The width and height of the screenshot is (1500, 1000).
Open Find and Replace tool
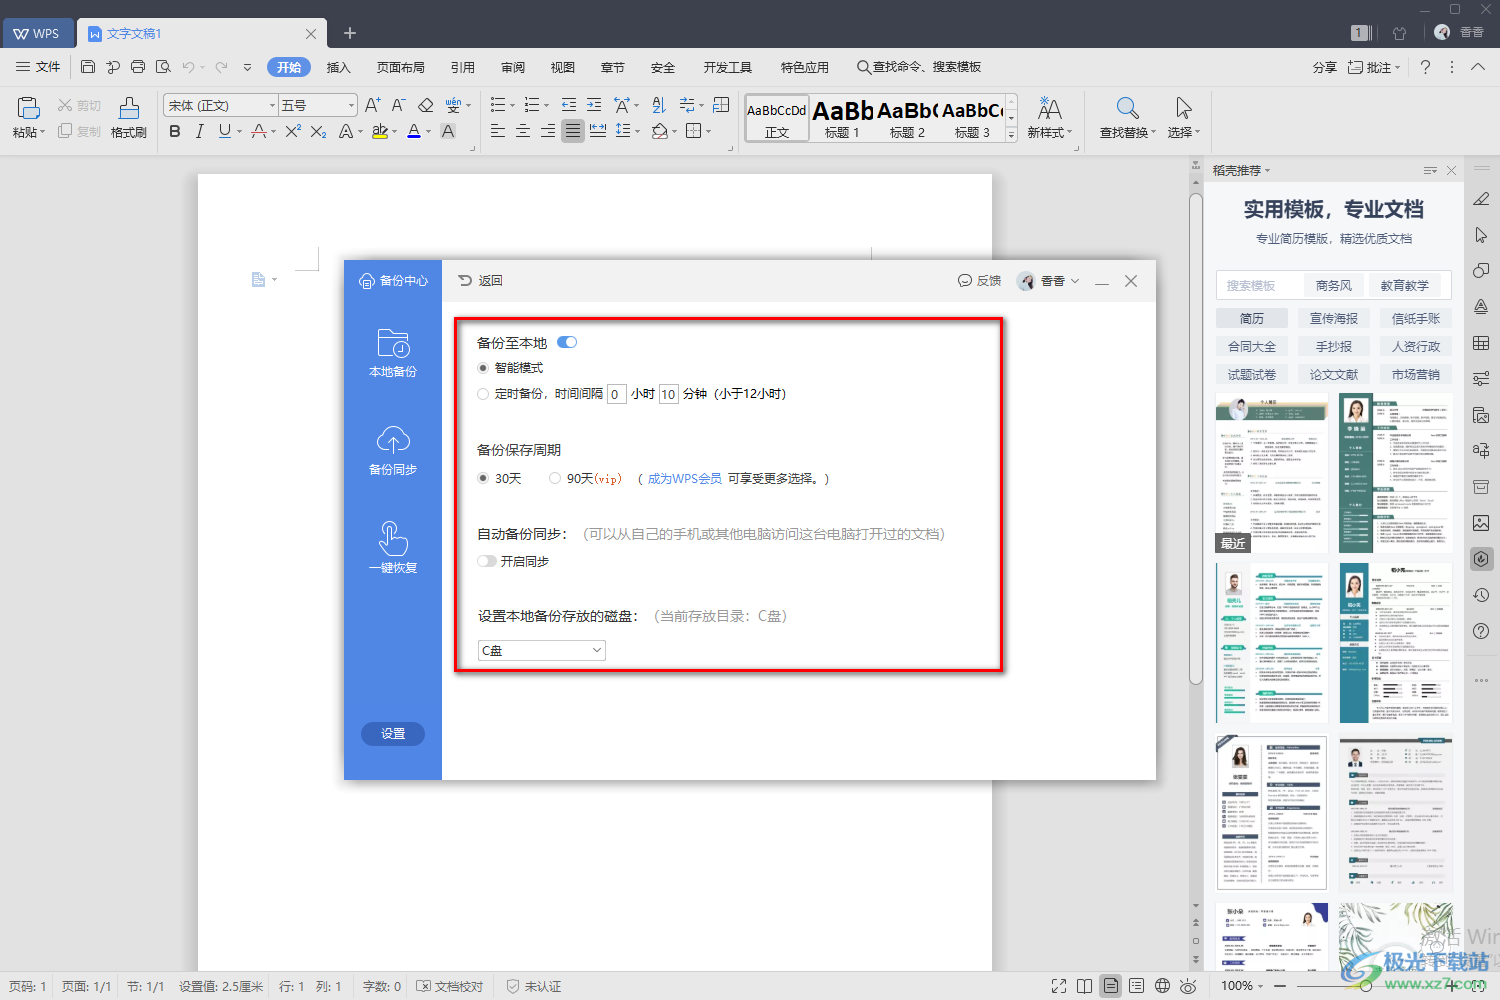(x=1127, y=118)
